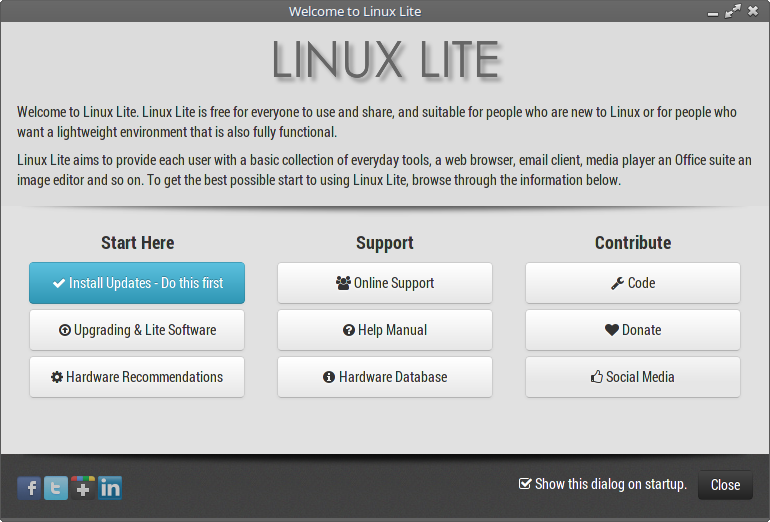The width and height of the screenshot is (770, 522).
Task: Click the people icon on Online Support
Action: pyautogui.click(x=343, y=283)
